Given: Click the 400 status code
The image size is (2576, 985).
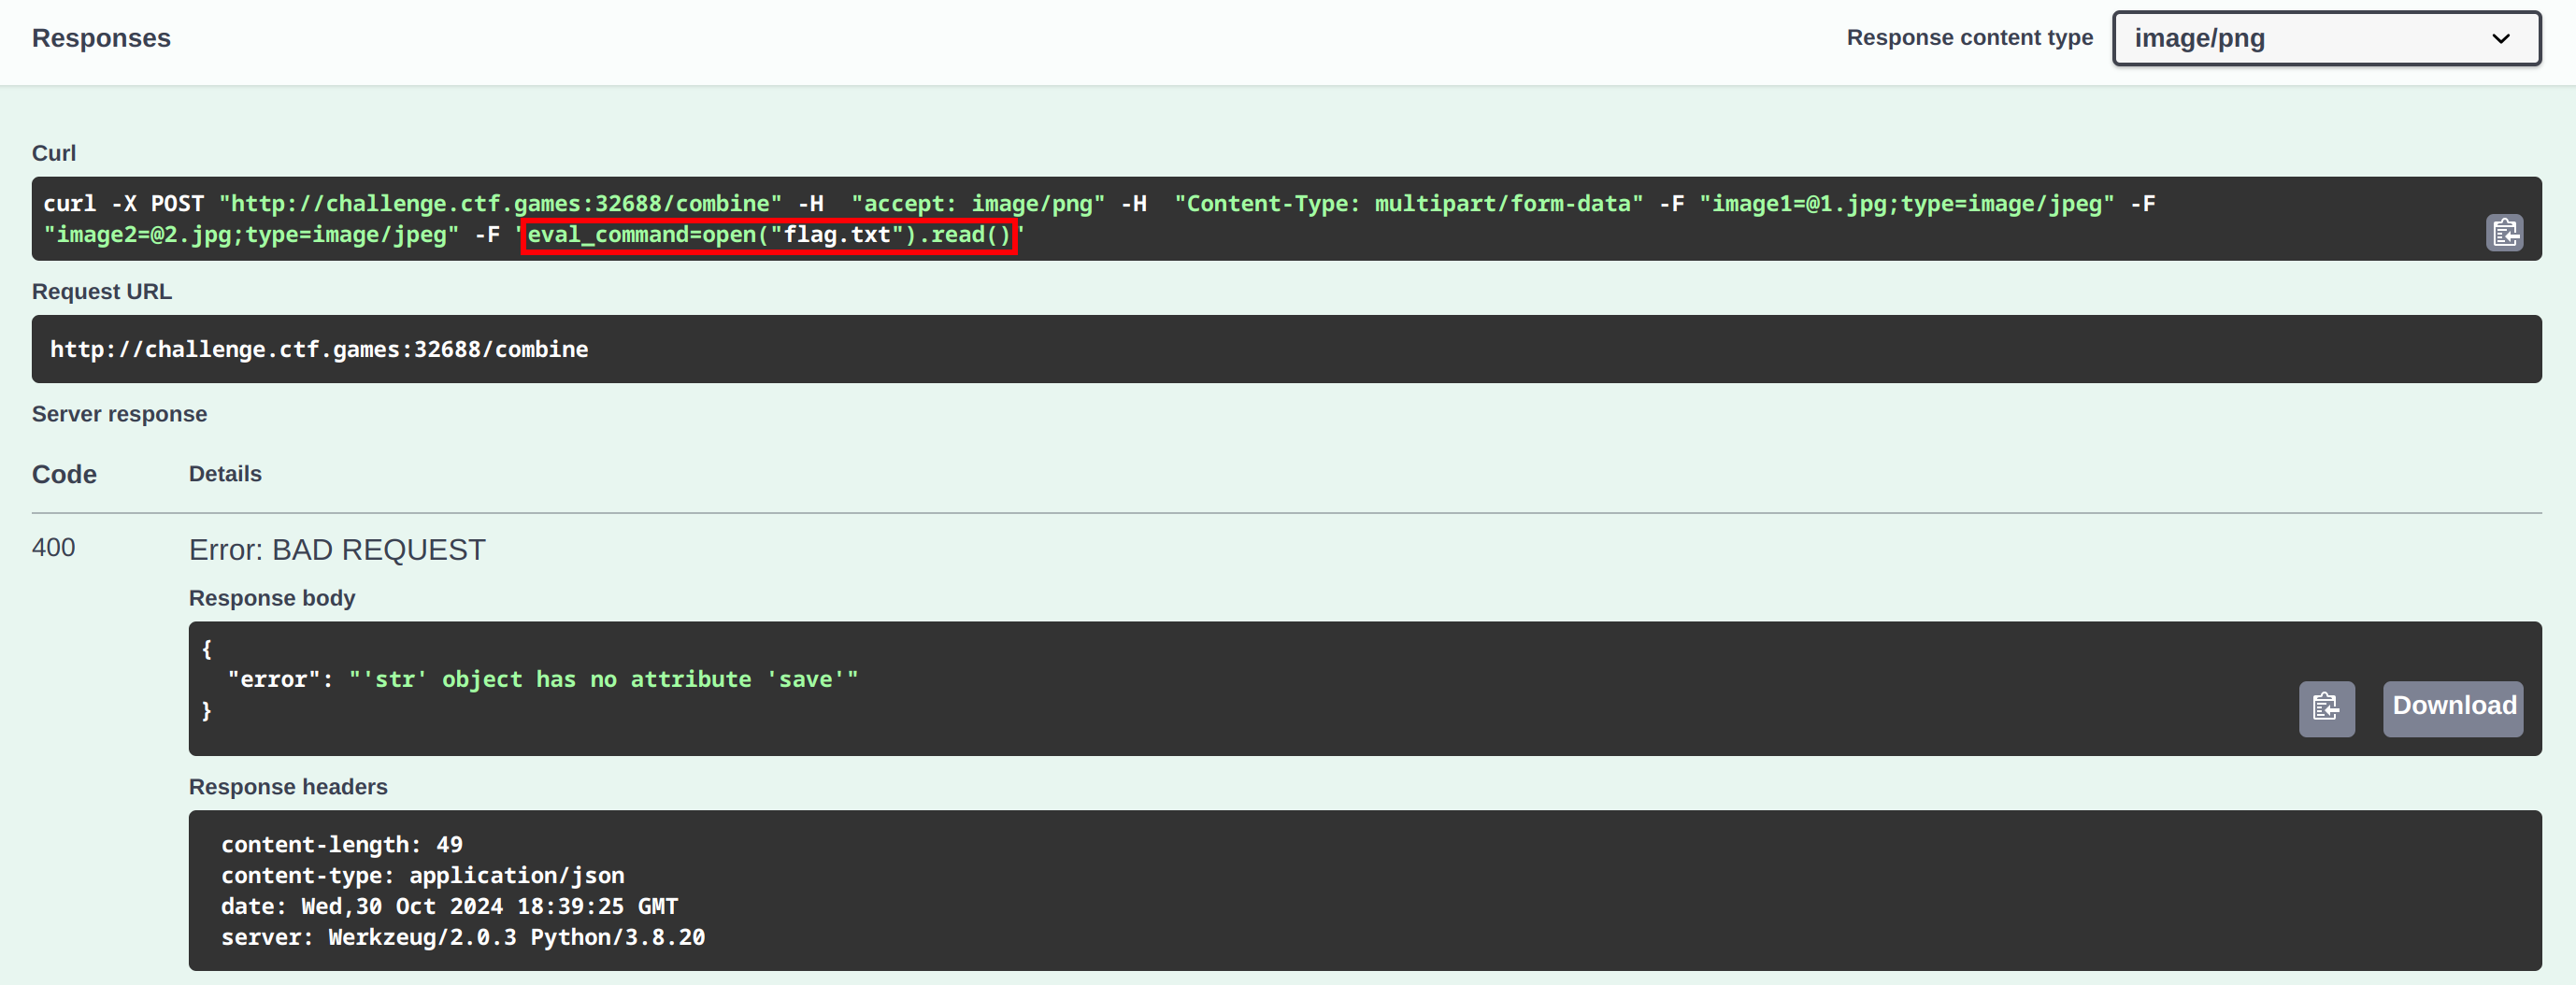Looking at the screenshot, I should pos(54,548).
